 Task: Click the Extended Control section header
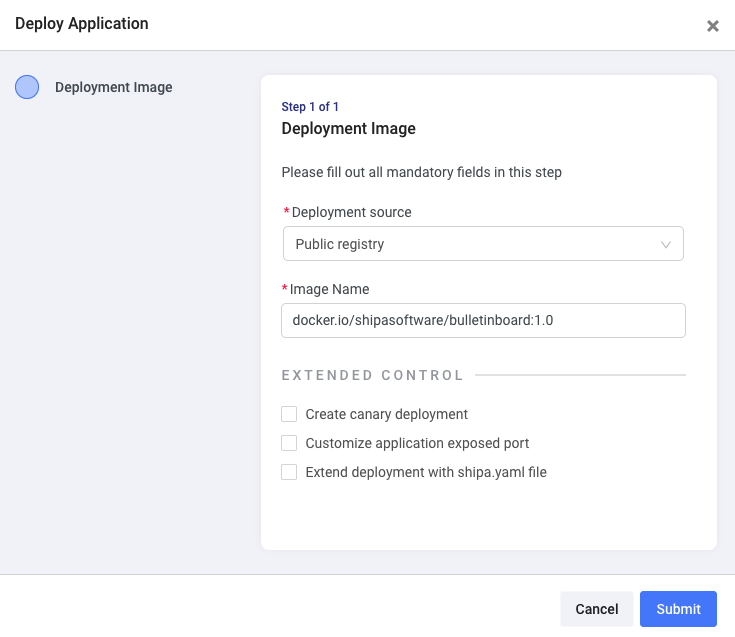[x=373, y=376]
